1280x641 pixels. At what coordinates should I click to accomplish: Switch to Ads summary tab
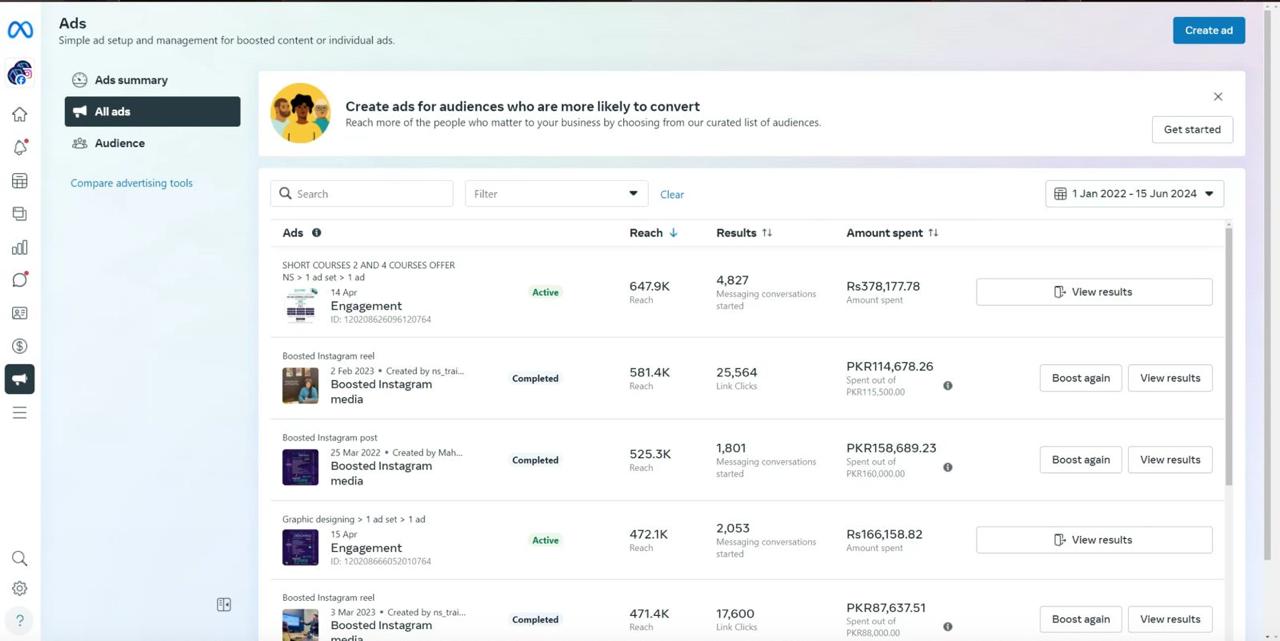tap(131, 80)
